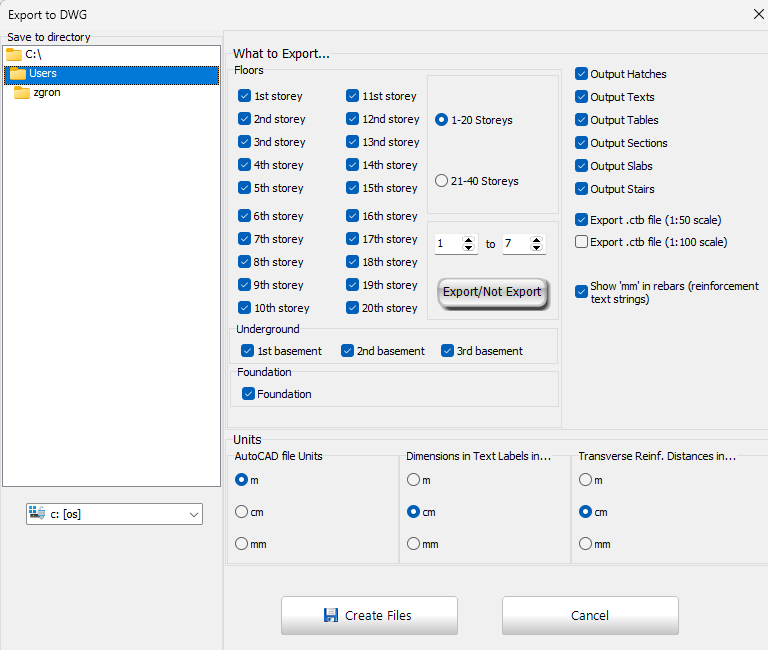Click the drive icon in the drive selector
This screenshot has width=768, height=650.
point(38,514)
